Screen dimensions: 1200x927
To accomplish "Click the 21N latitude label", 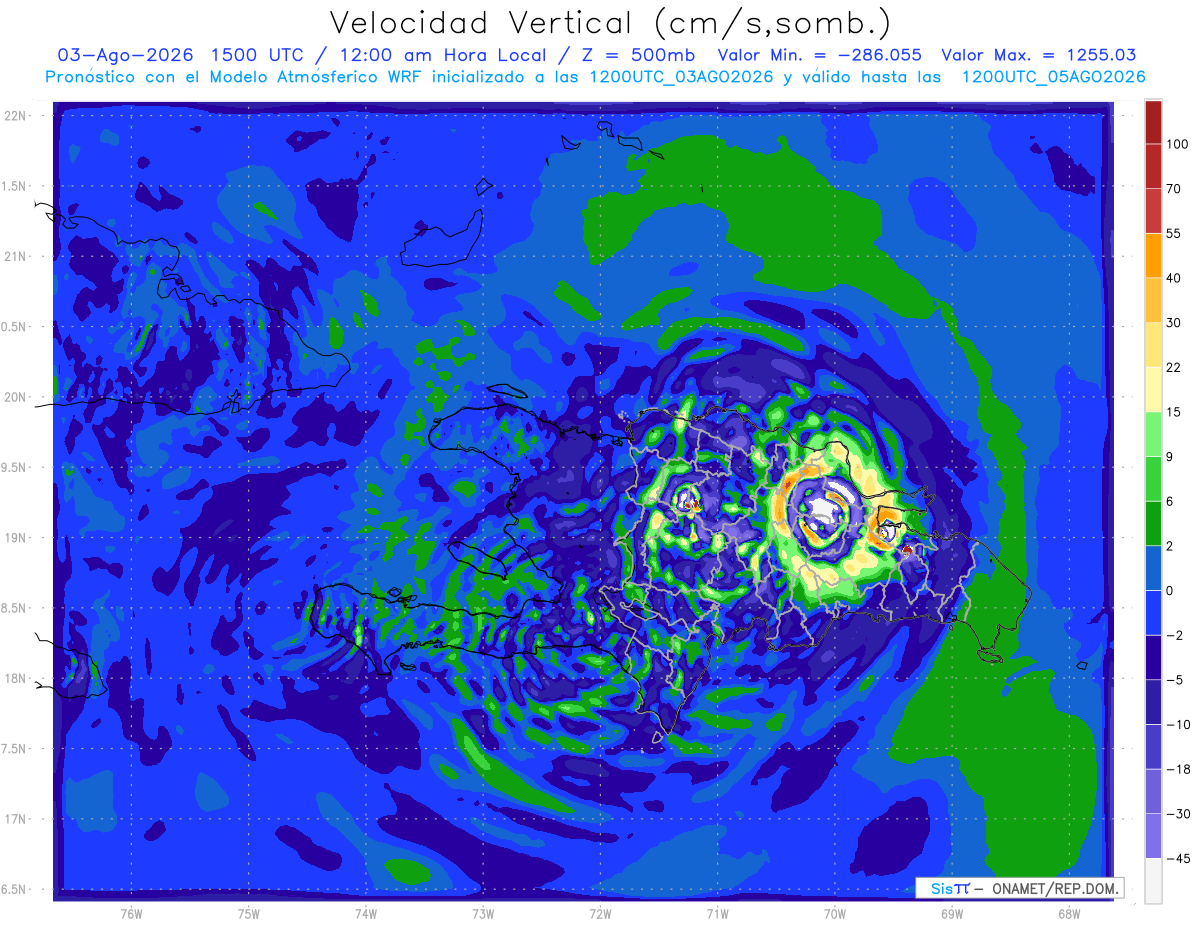I will tap(16, 256).
